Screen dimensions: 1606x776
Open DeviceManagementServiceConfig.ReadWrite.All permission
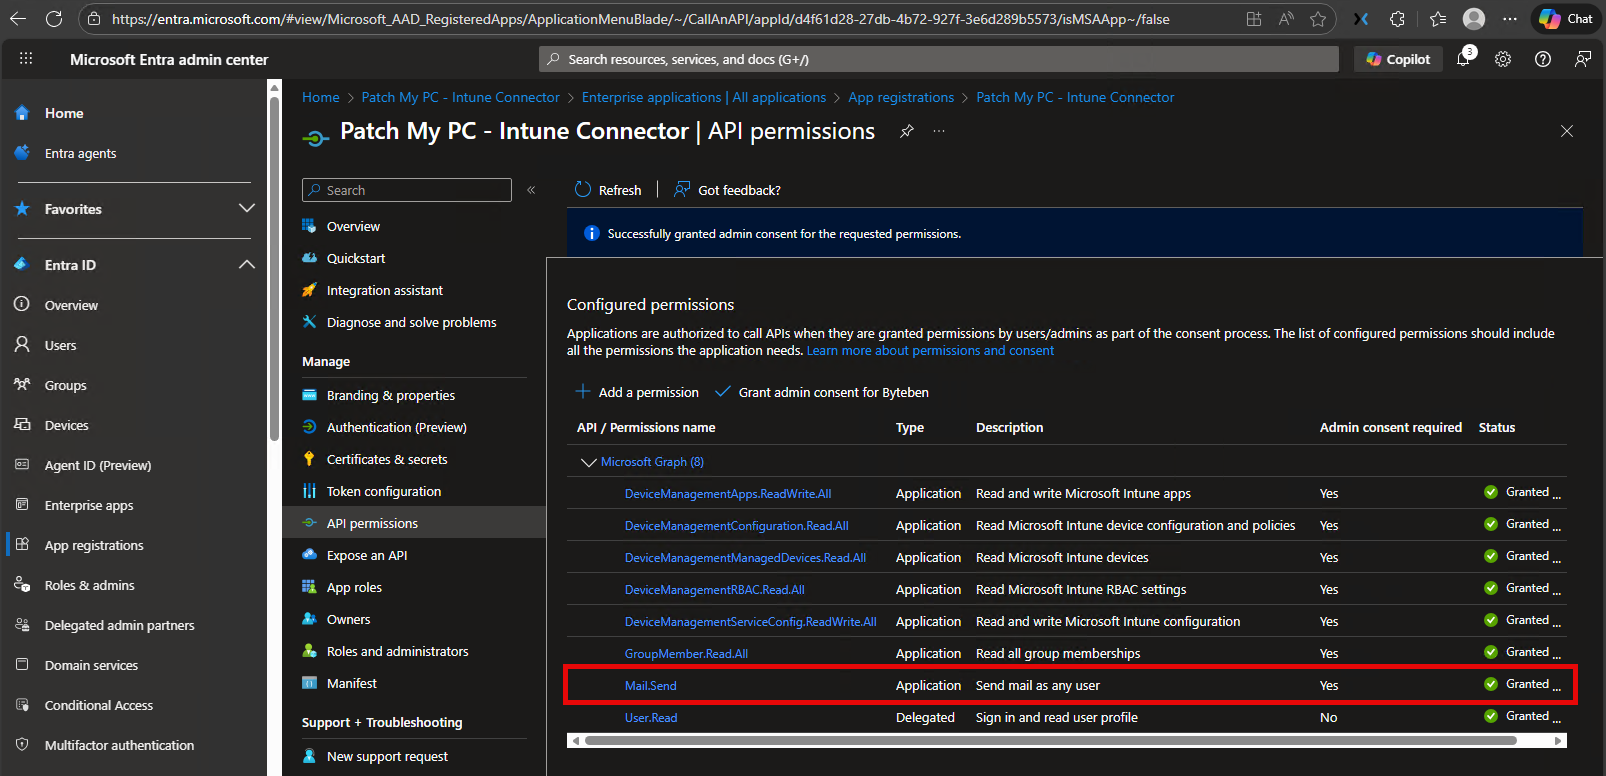click(x=751, y=622)
